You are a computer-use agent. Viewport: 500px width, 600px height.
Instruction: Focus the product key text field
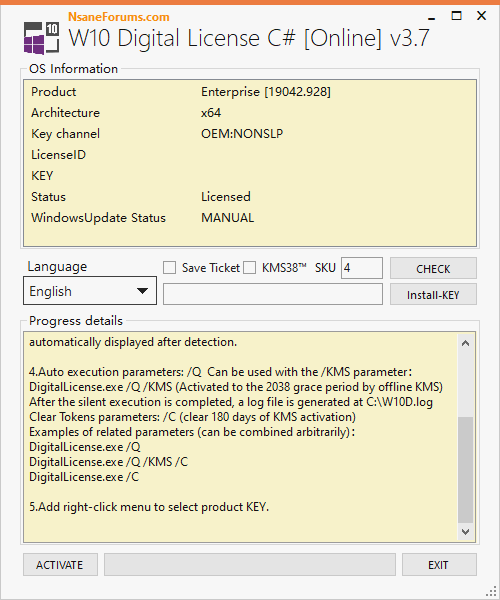[273, 294]
